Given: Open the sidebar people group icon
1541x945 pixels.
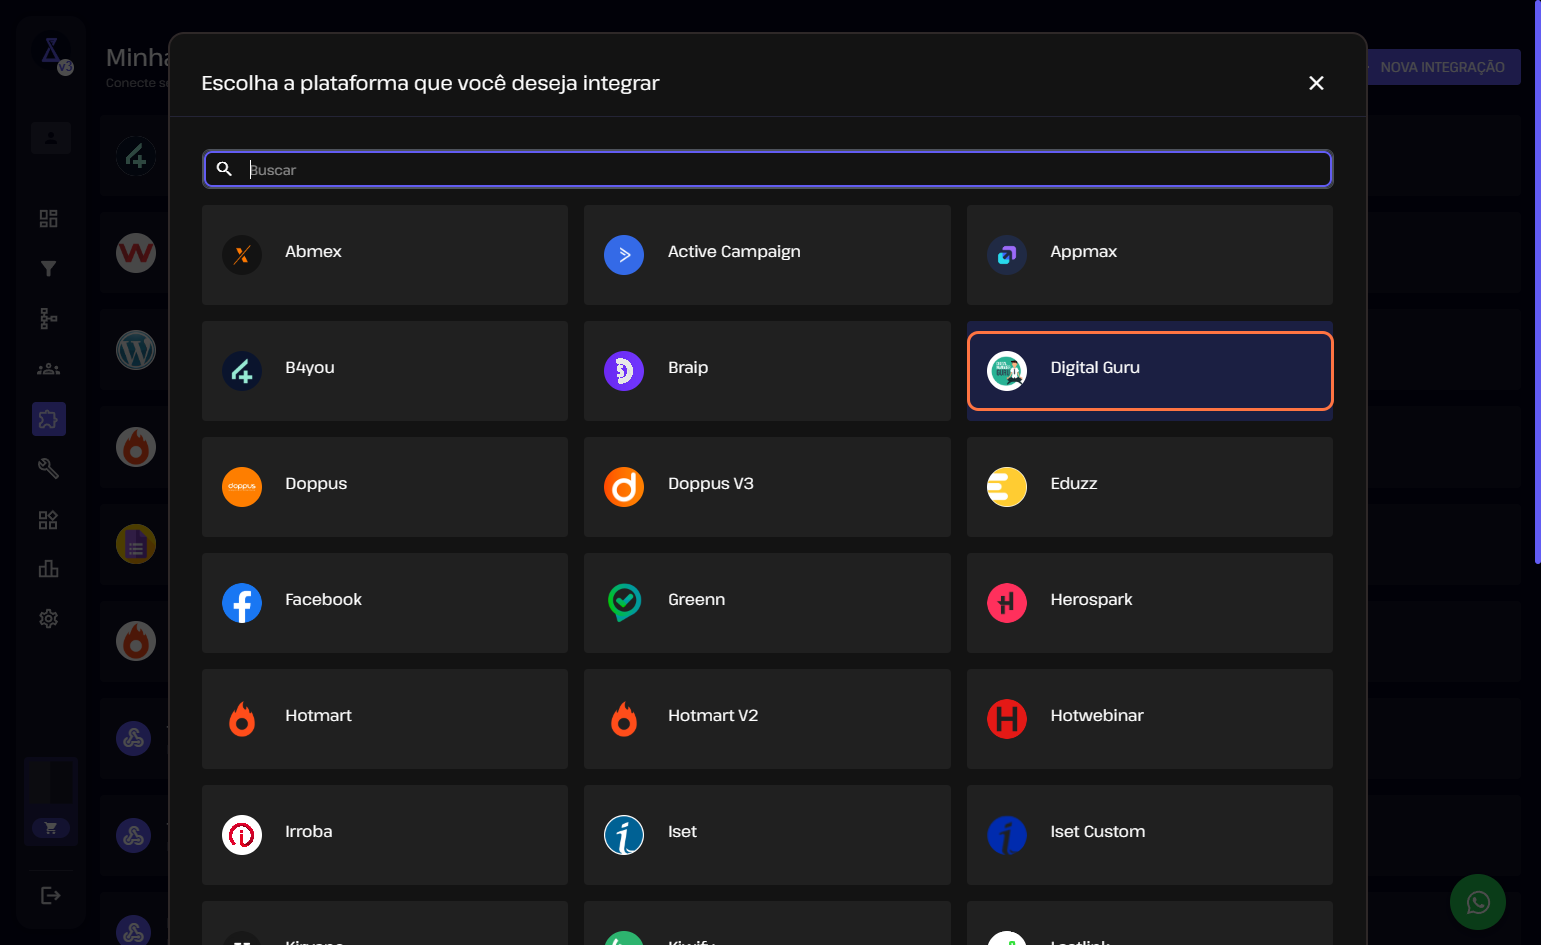Looking at the screenshot, I should click(x=48, y=369).
